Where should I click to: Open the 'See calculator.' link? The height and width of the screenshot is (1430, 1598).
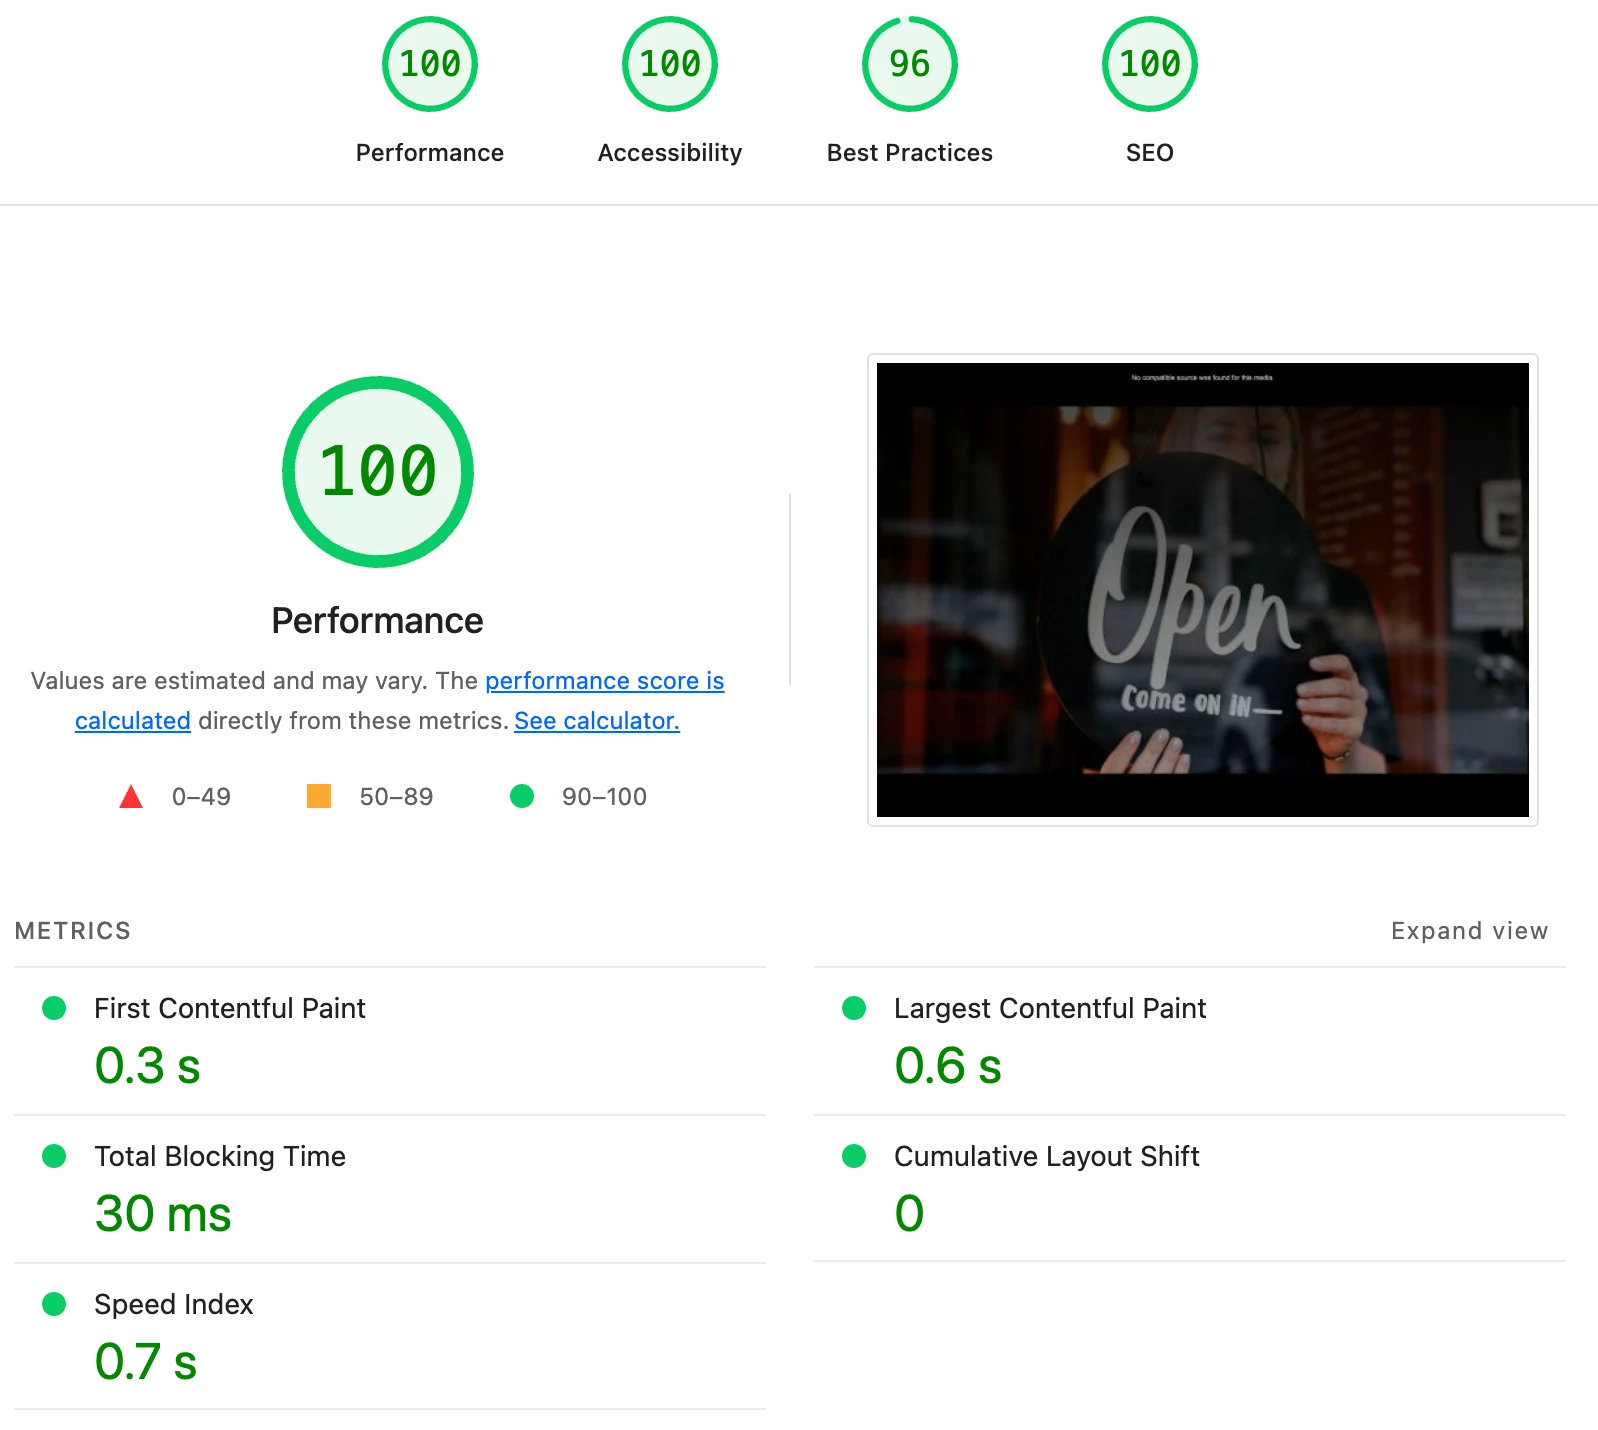click(597, 721)
